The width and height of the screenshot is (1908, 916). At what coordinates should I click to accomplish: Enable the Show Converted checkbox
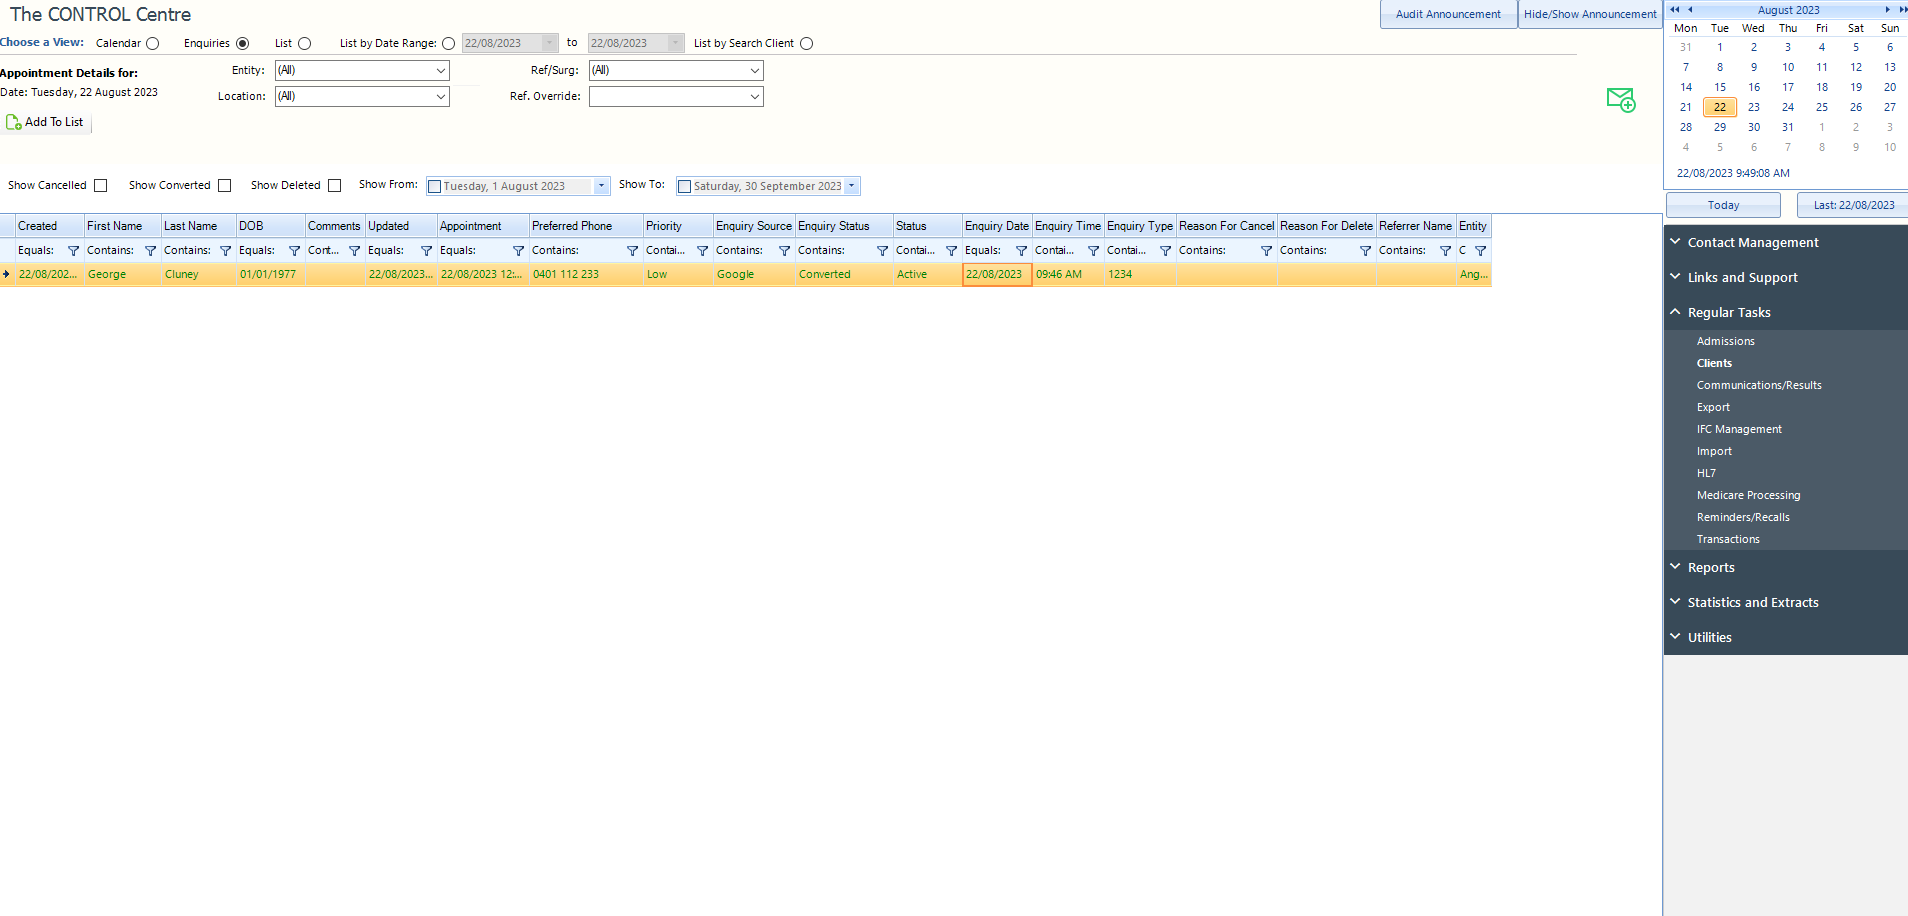[225, 186]
